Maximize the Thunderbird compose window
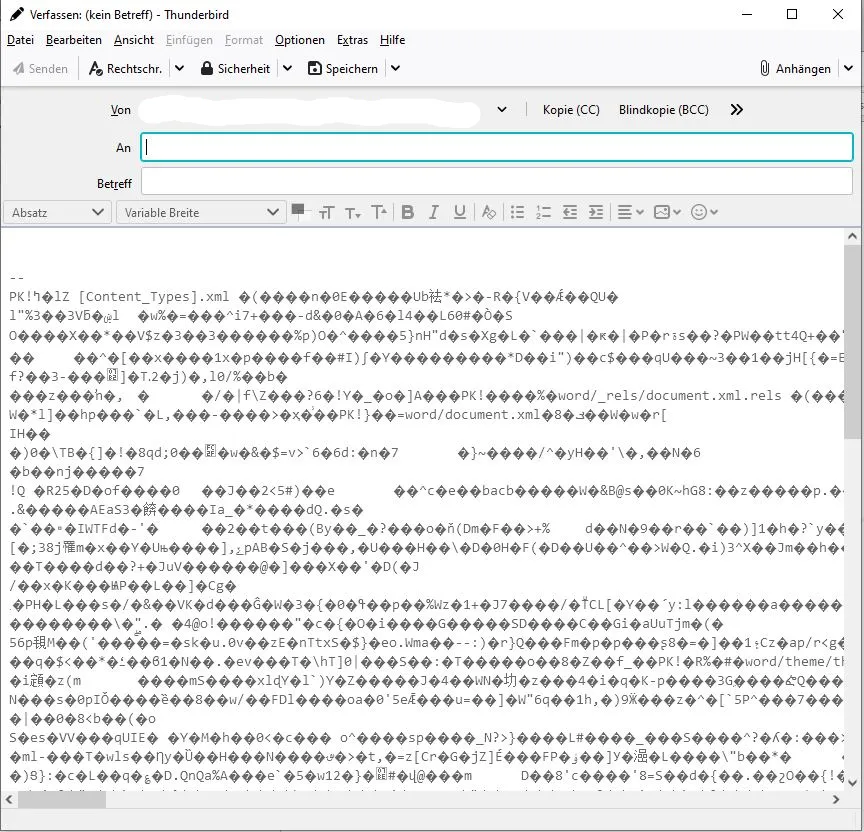 (792, 14)
